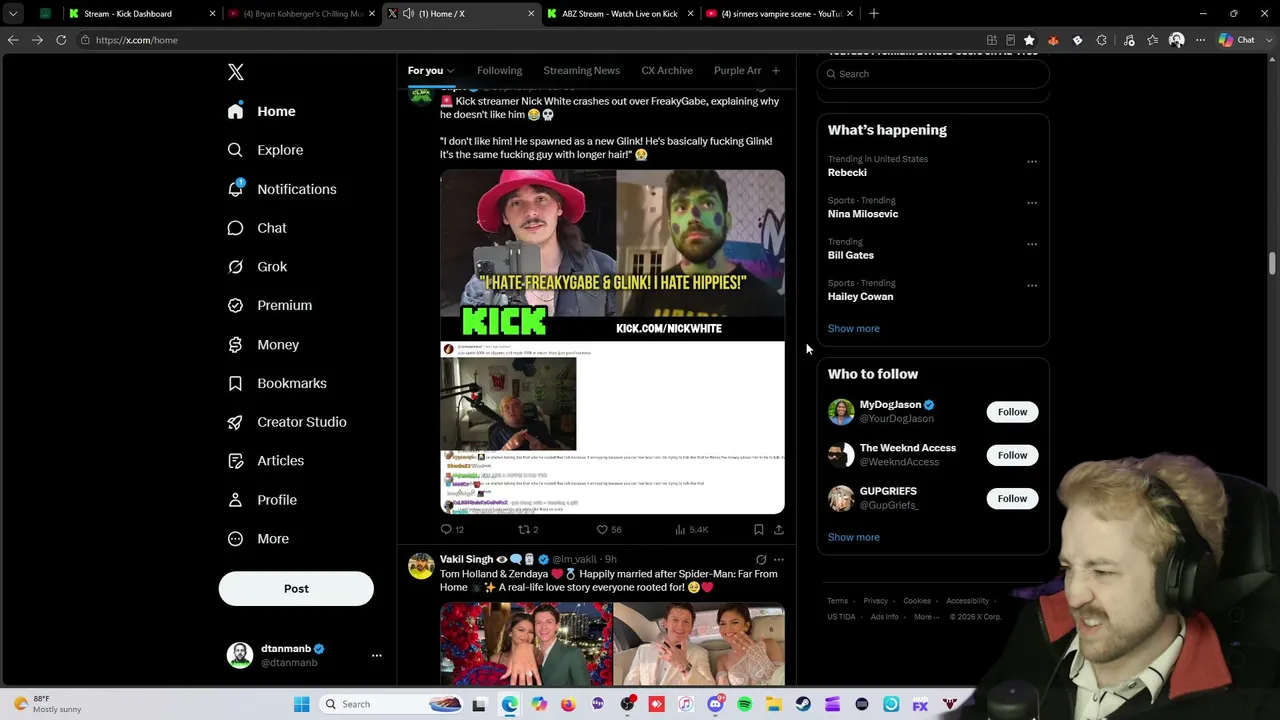Open the Windows Start menu
This screenshot has height=720, width=1280.
click(x=302, y=704)
